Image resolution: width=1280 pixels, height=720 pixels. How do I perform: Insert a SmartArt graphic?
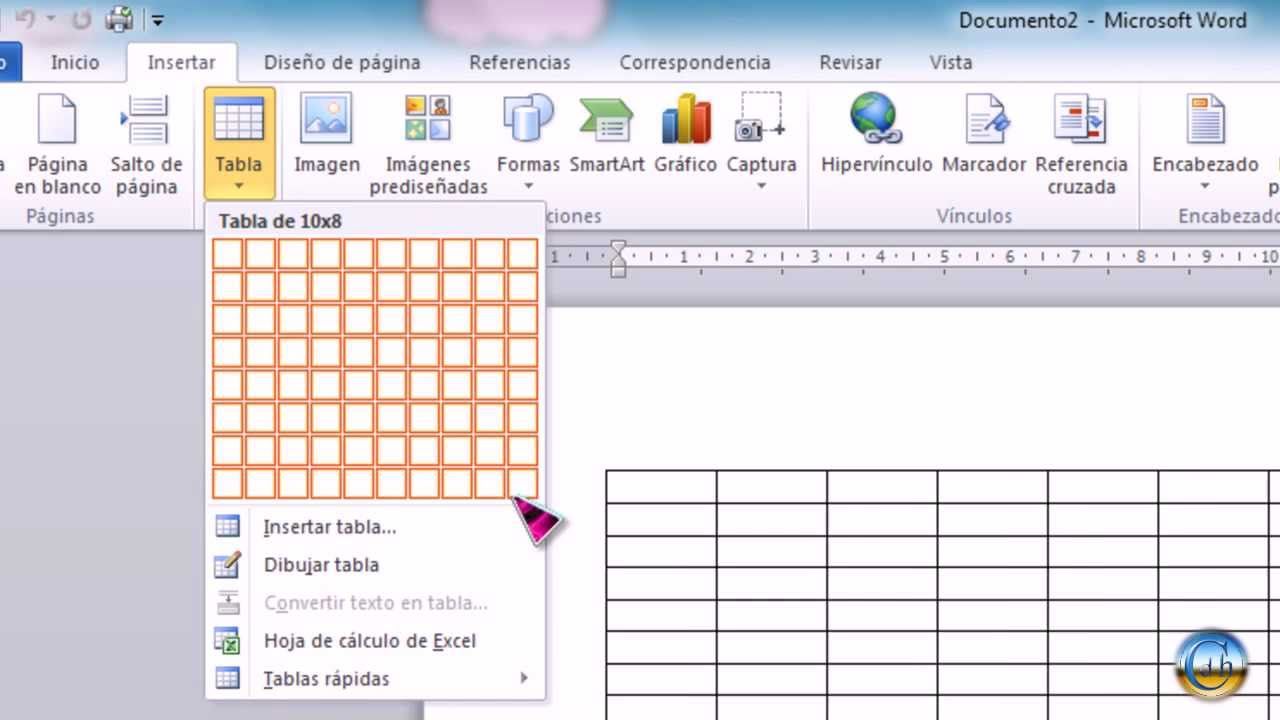pyautogui.click(x=607, y=133)
